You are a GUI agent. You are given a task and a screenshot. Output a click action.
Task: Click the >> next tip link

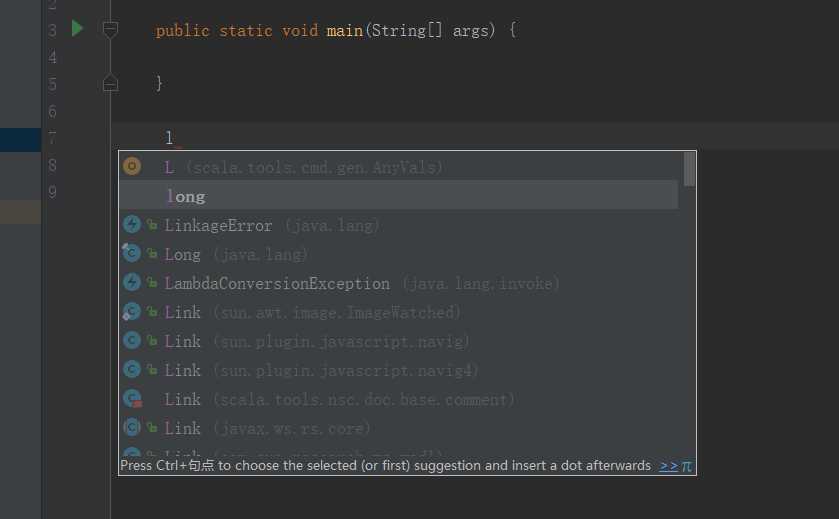[668, 466]
